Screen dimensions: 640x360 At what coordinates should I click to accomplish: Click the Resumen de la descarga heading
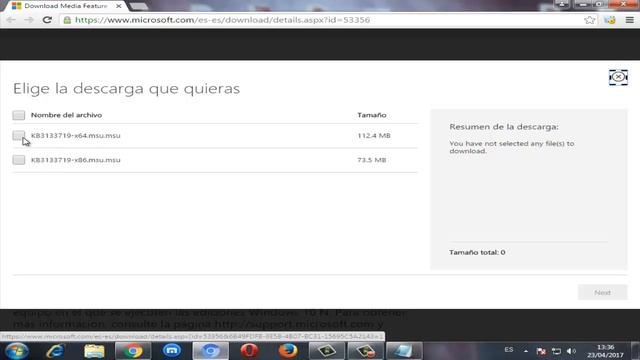click(x=504, y=127)
